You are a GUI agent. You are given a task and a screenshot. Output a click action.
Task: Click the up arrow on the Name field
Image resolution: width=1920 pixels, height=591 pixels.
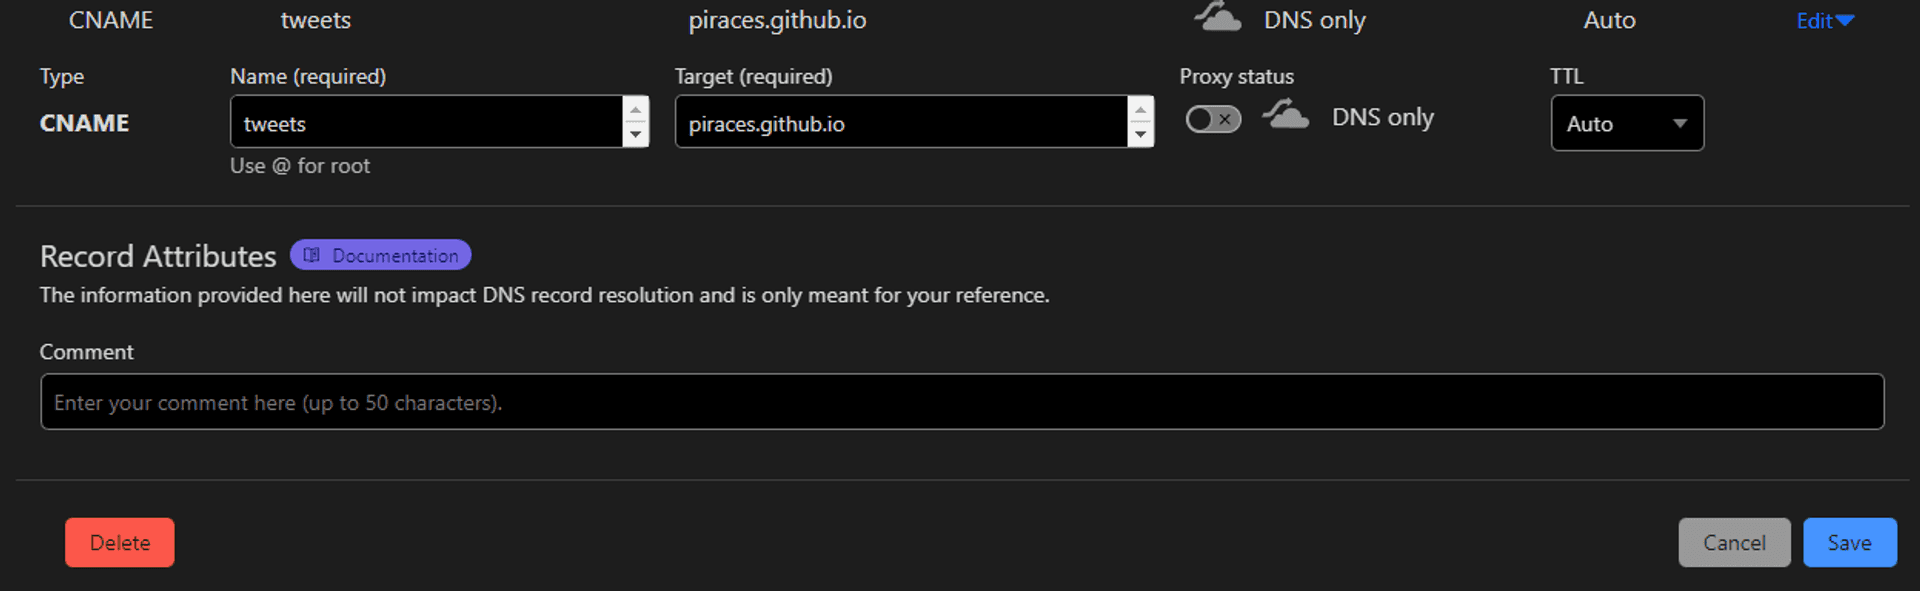[636, 110]
